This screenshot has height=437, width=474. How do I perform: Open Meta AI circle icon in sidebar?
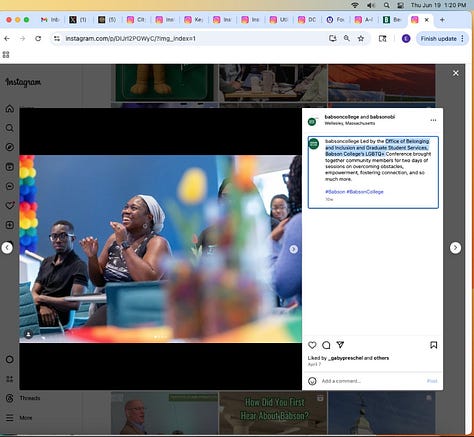(x=10, y=359)
